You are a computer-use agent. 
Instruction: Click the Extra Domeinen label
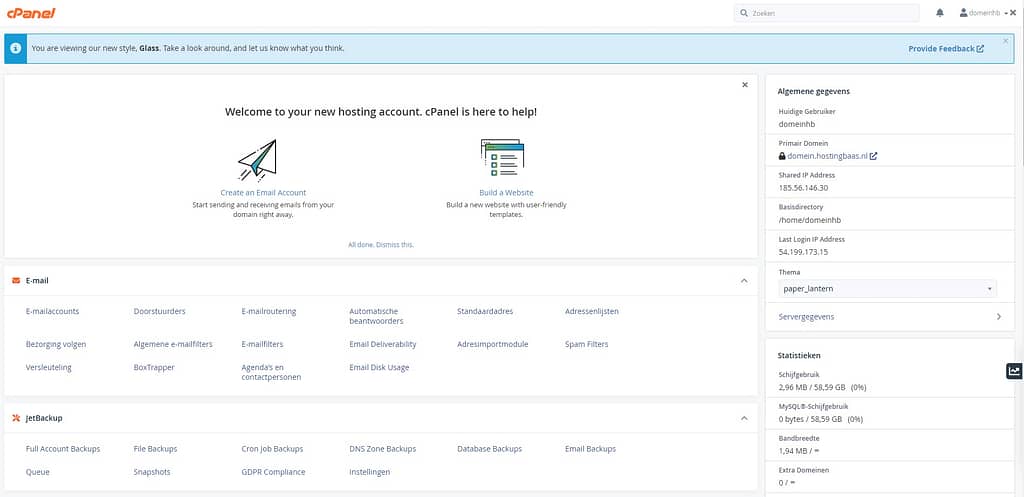click(x=802, y=470)
